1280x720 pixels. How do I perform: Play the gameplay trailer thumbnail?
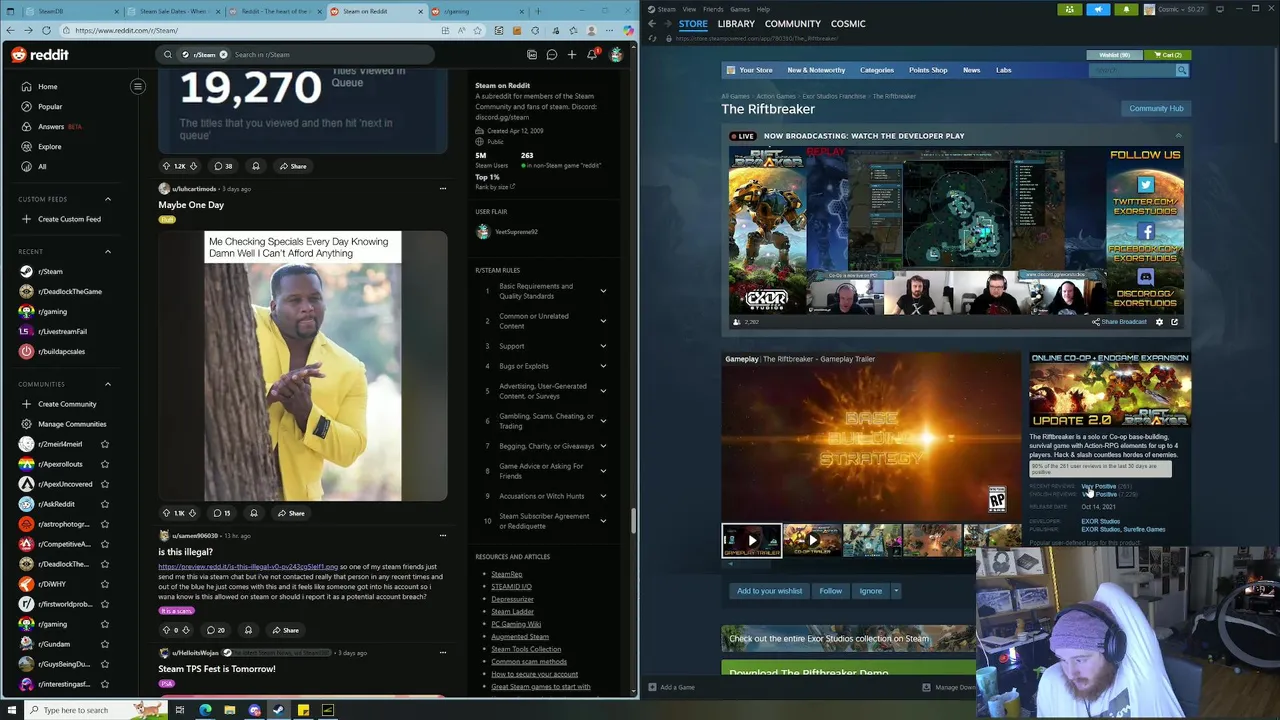(752, 541)
